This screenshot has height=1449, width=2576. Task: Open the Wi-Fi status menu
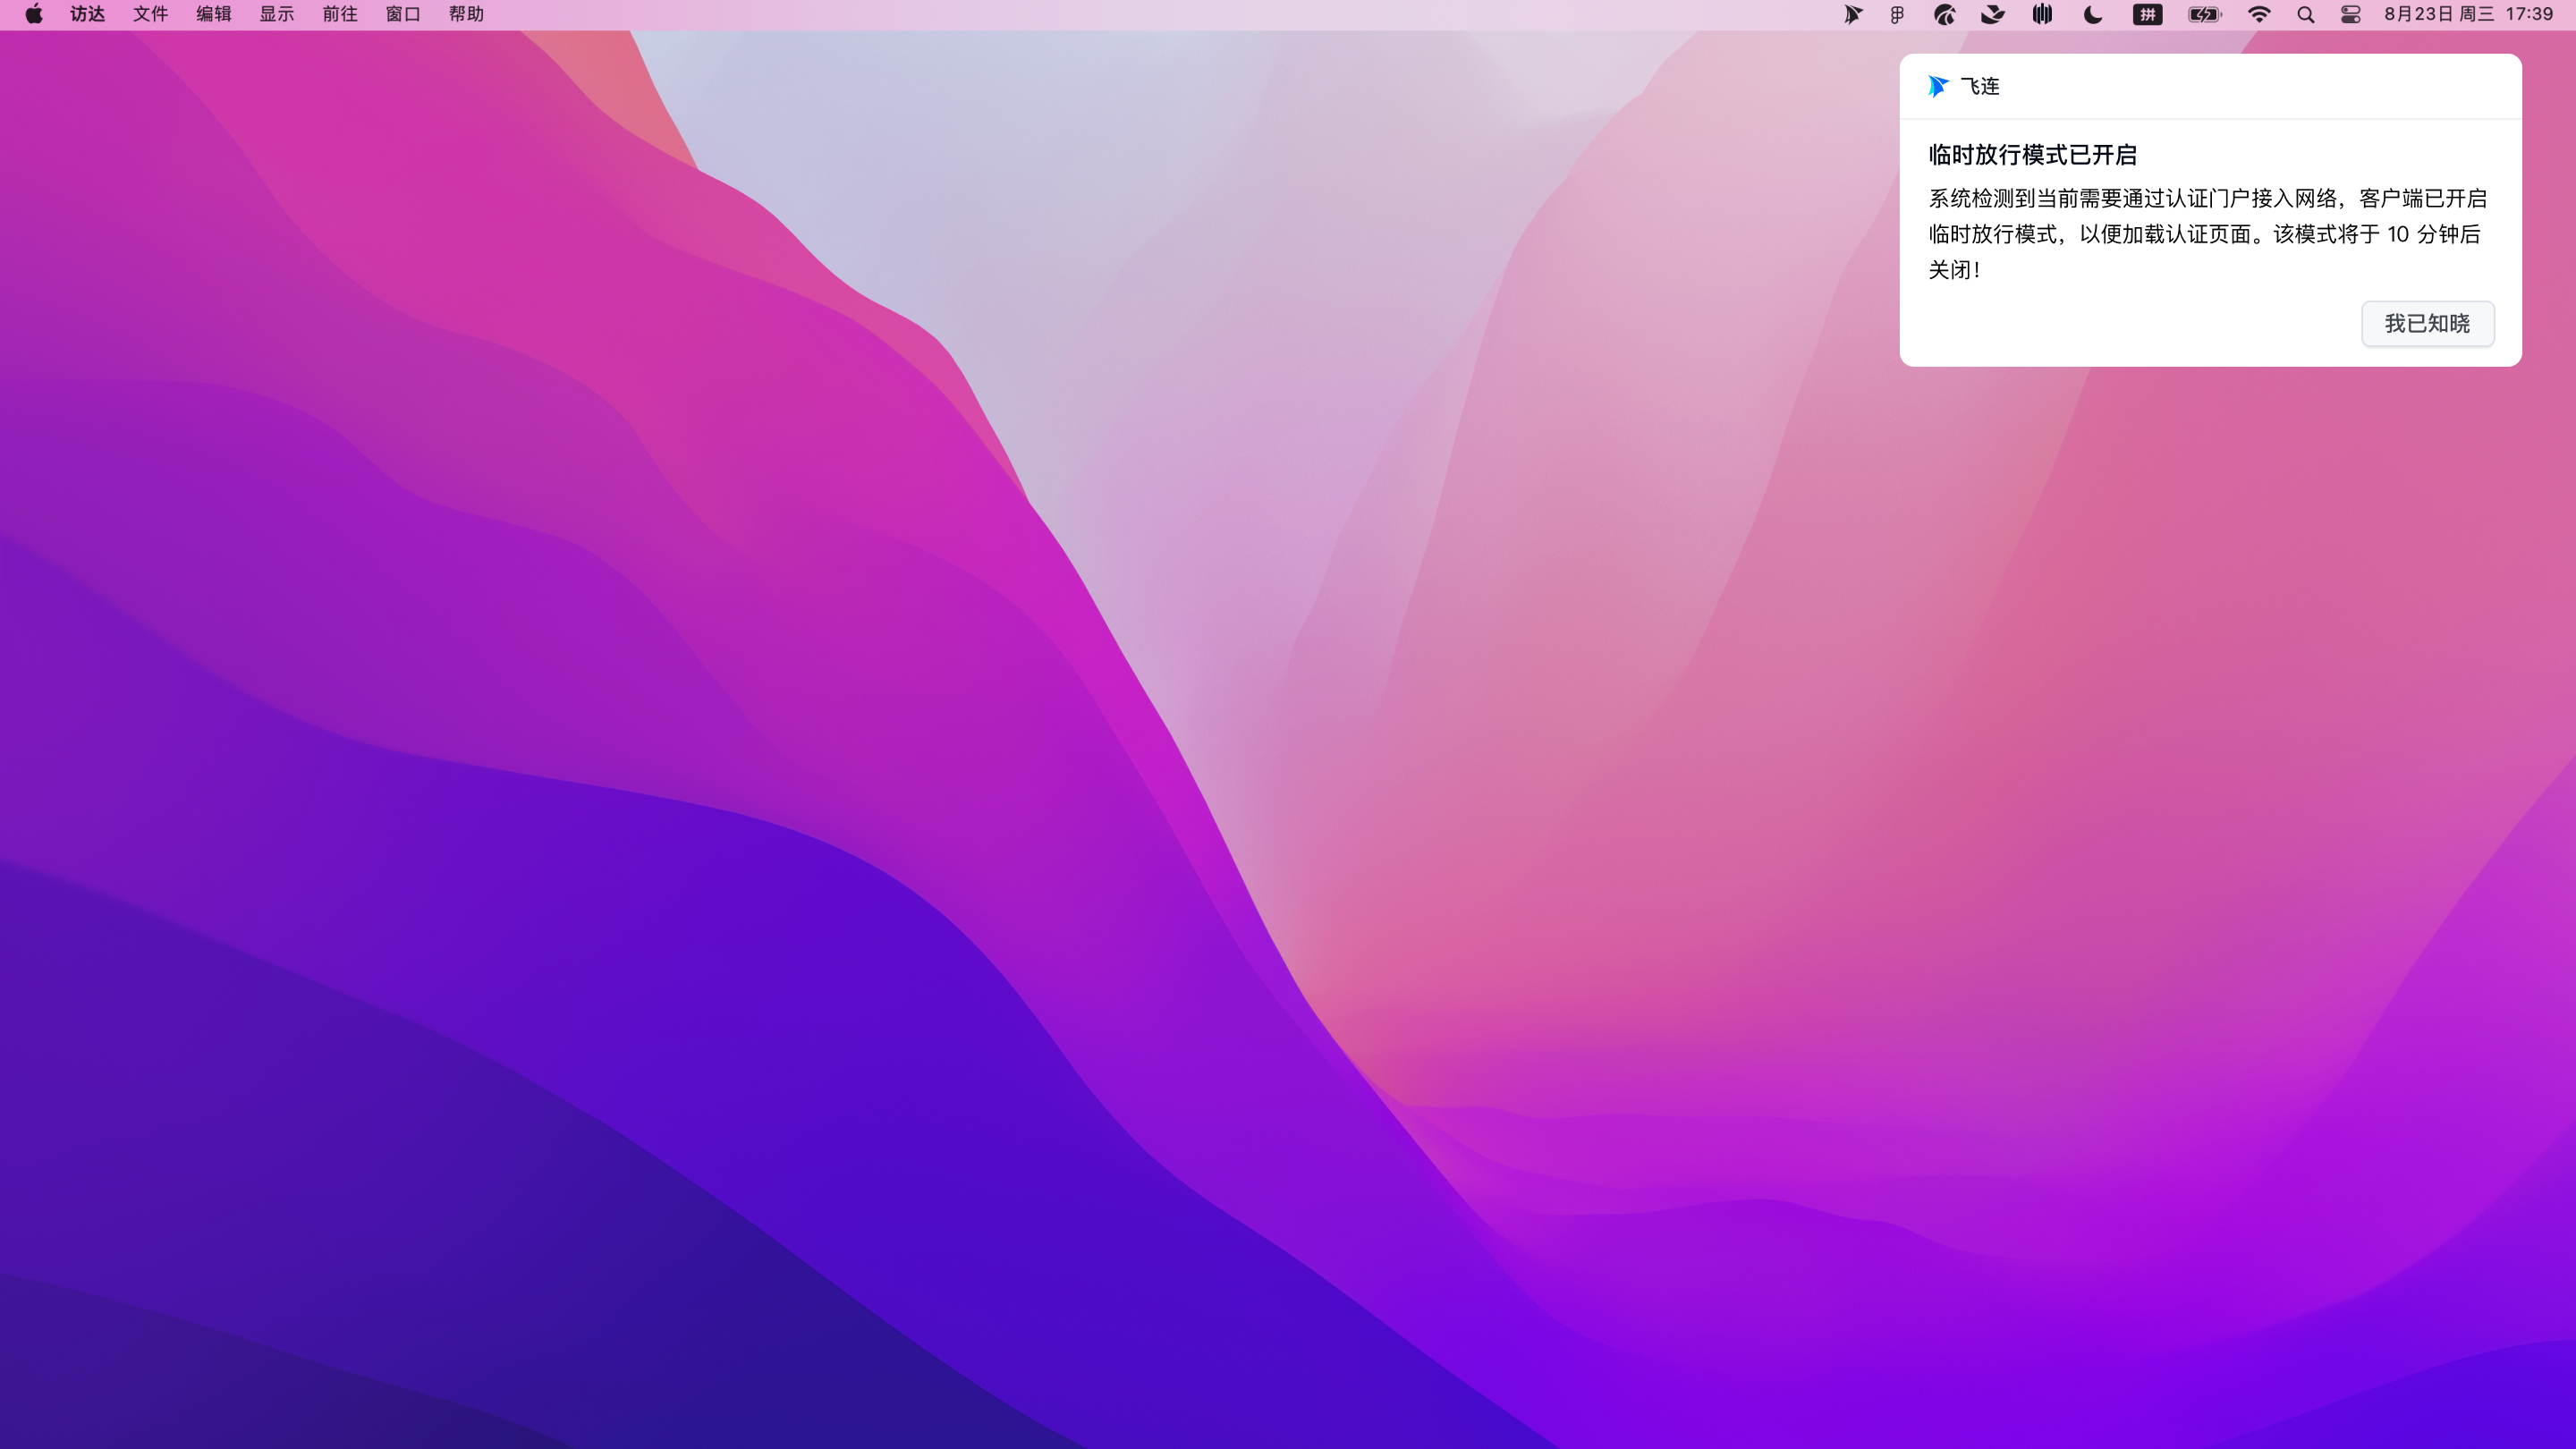(x=2259, y=14)
